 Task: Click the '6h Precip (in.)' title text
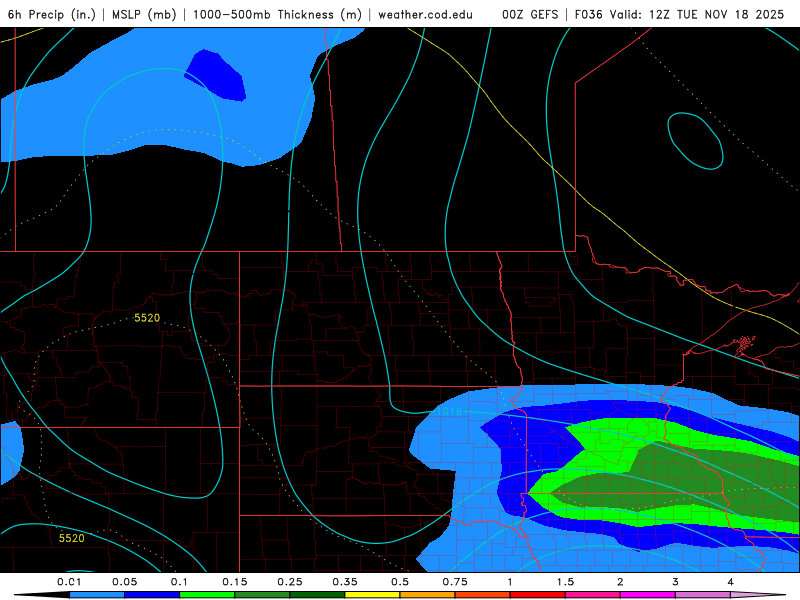pos(52,14)
